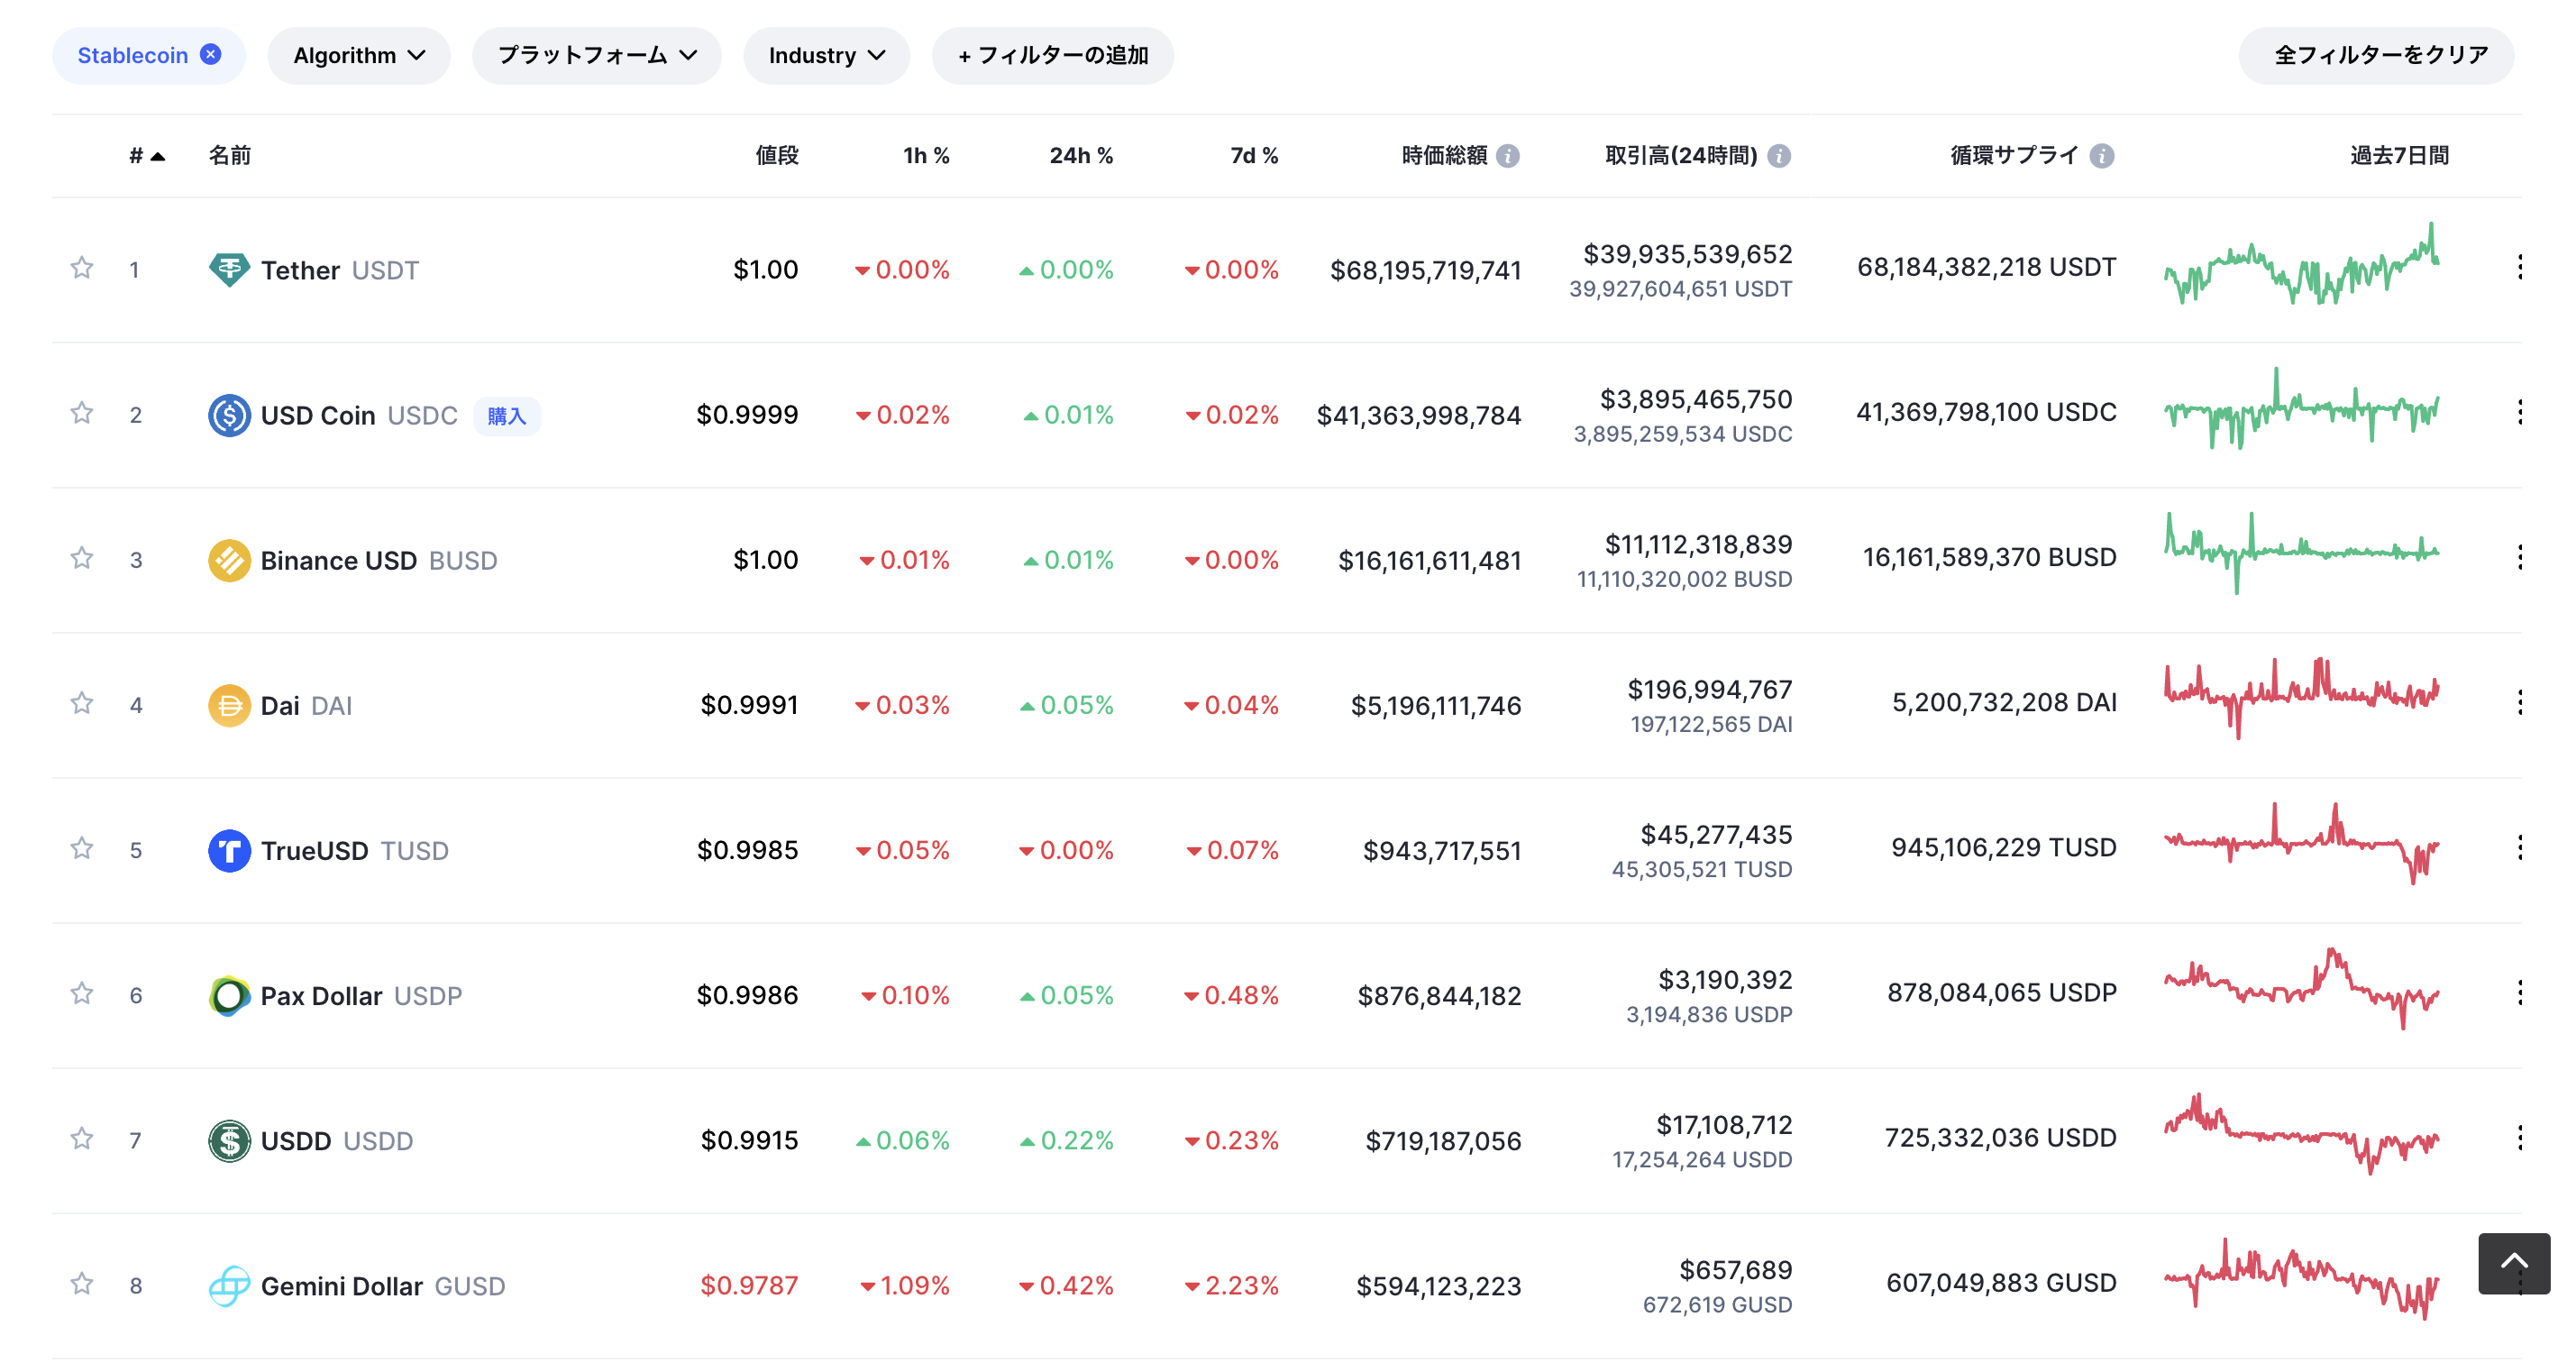View Gemini Dollar's 7-day sparkline chart
Viewport: 2576px width, 1372px height.
(x=2301, y=1279)
